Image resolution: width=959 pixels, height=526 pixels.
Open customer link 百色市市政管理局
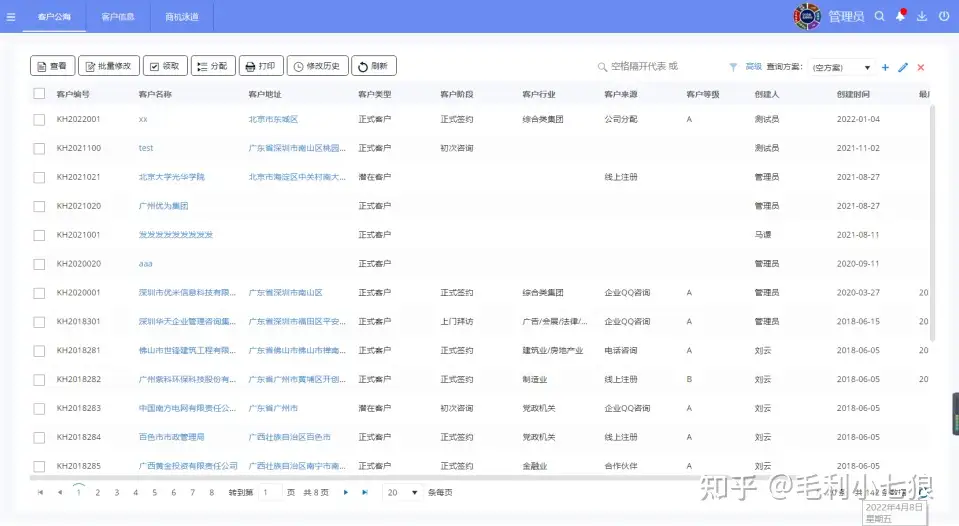(x=171, y=437)
